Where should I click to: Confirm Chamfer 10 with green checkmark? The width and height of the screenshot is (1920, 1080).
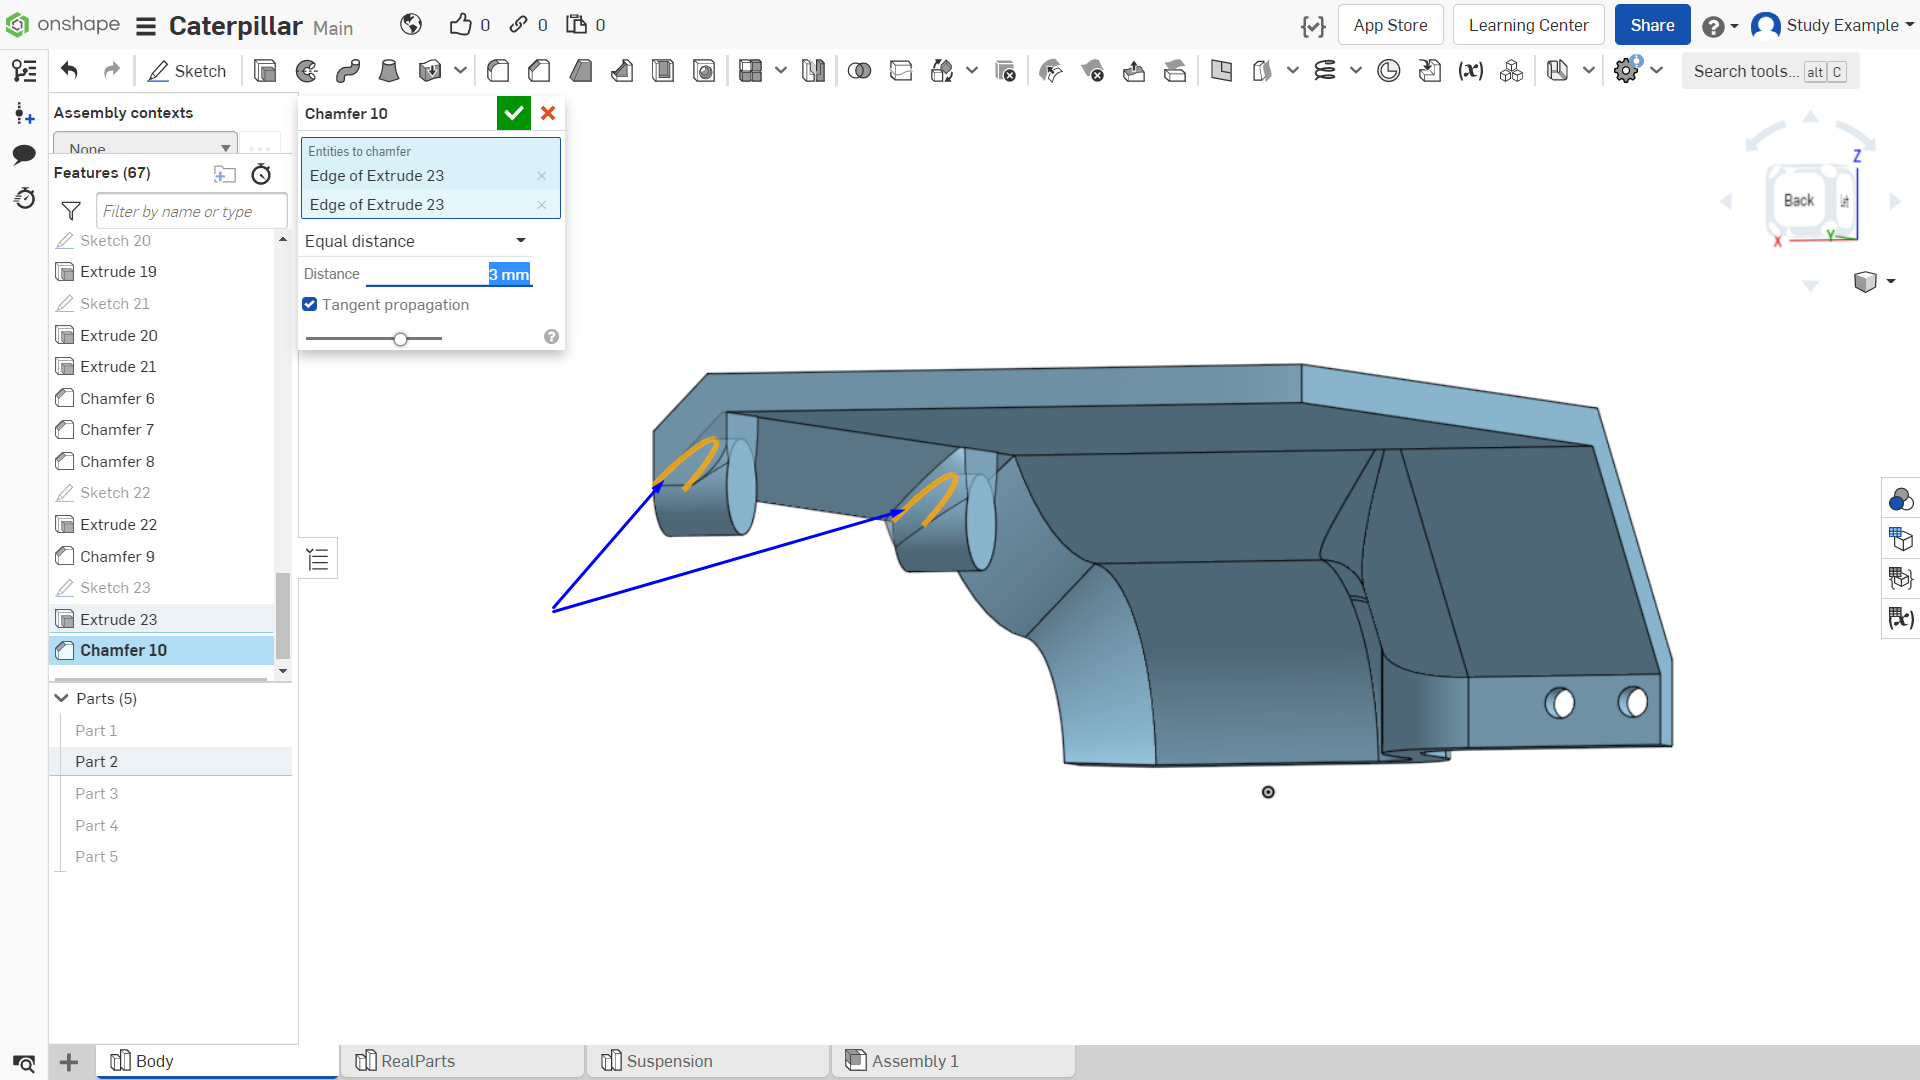(514, 113)
